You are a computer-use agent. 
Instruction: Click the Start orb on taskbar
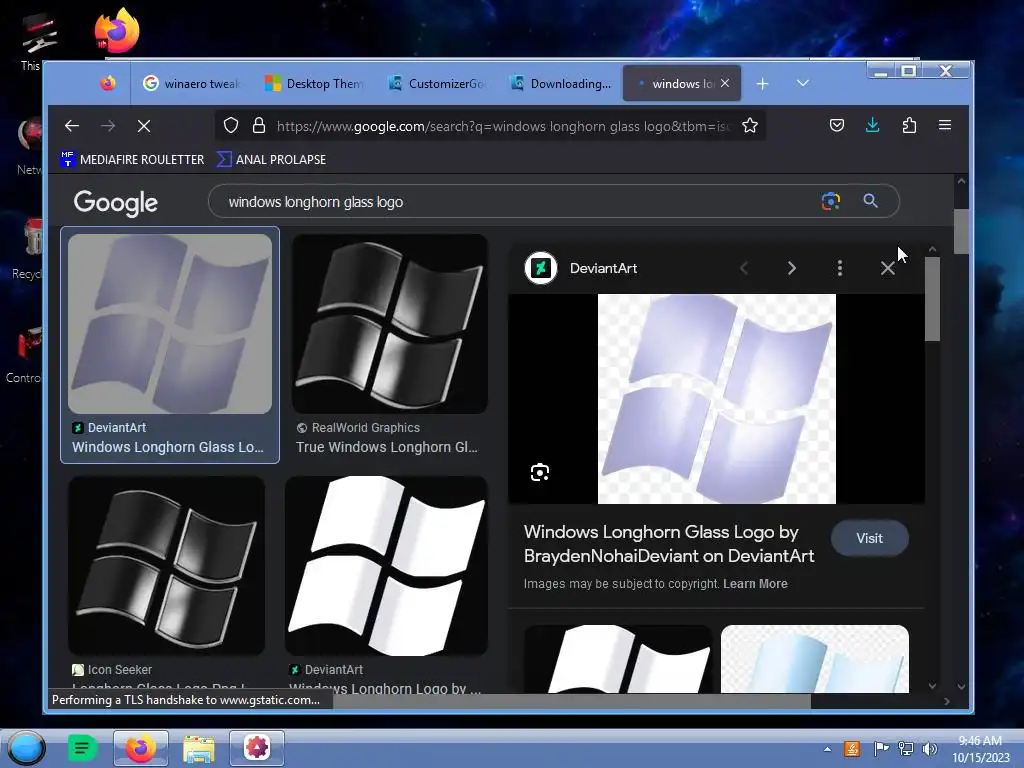pyautogui.click(x=26, y=748)
